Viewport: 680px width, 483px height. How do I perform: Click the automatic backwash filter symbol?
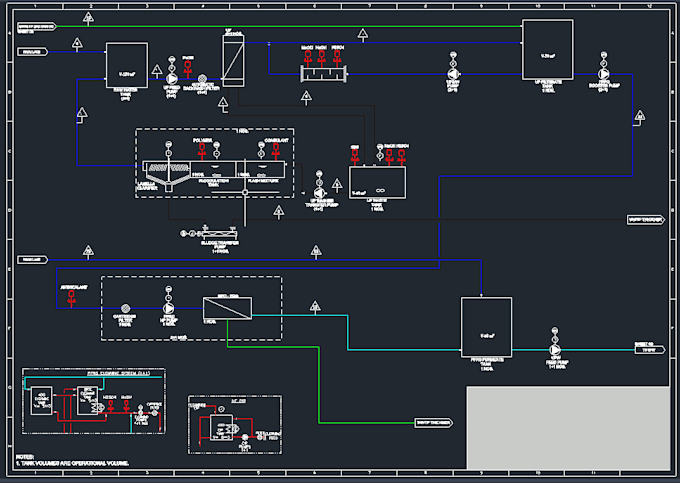pyautogui.click(x=202, y=79)
